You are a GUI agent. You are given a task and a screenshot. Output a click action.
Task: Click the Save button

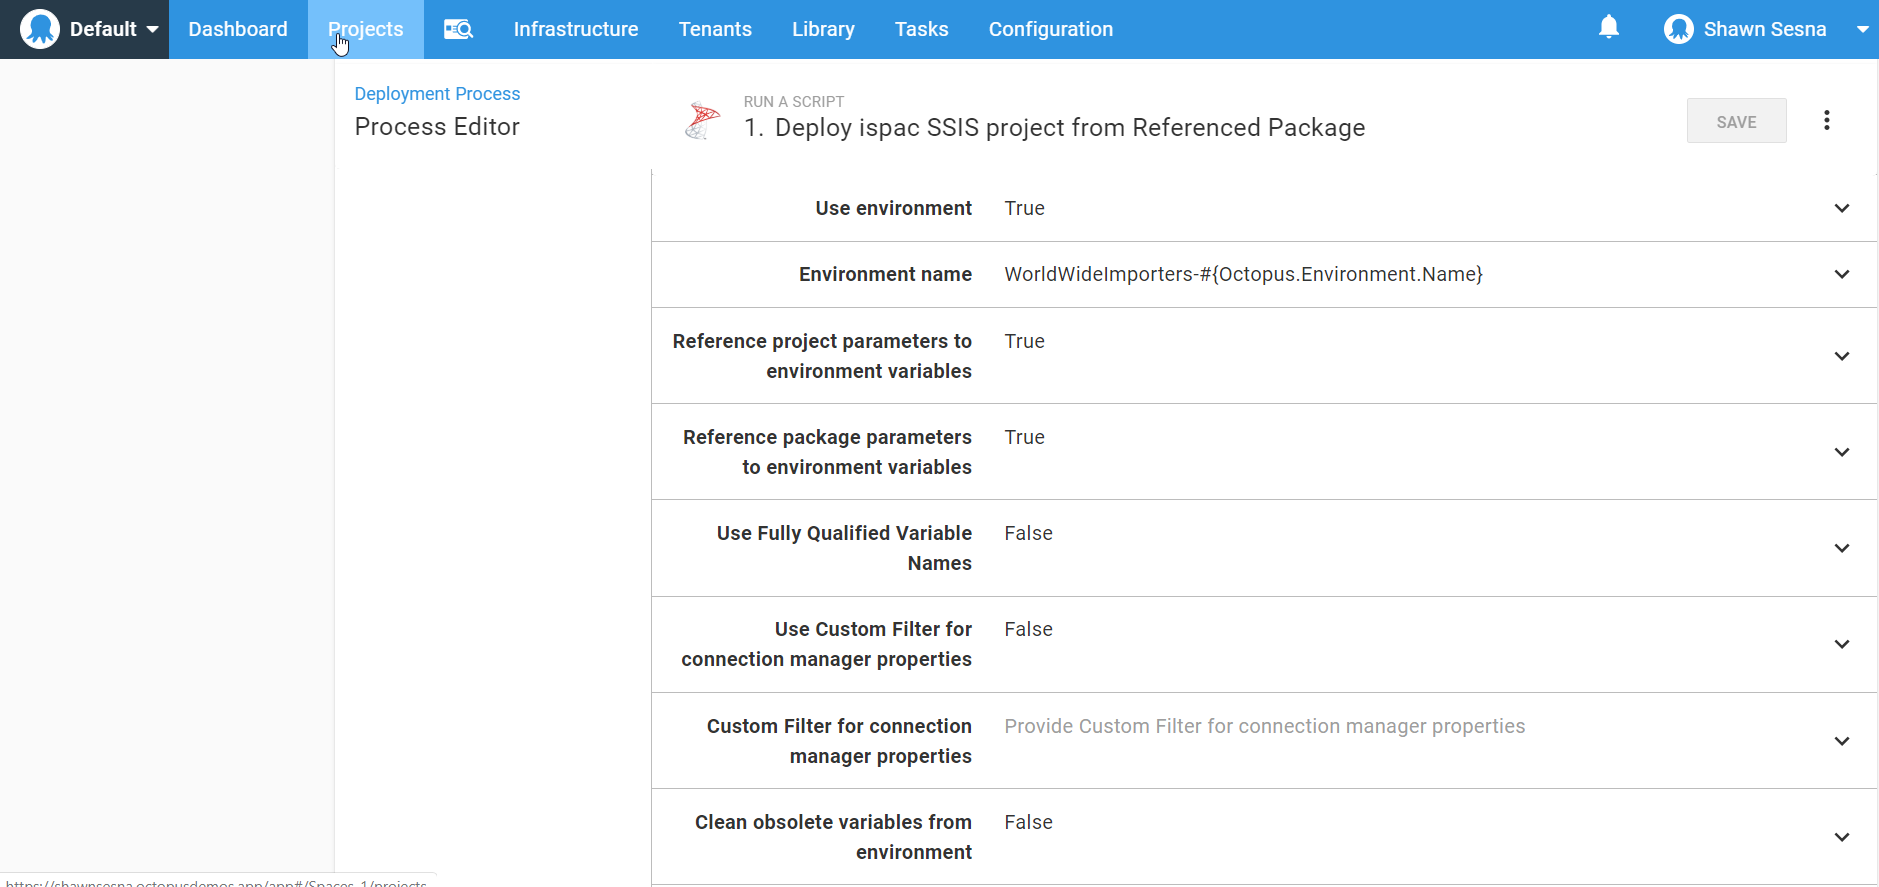[1736, 121]
